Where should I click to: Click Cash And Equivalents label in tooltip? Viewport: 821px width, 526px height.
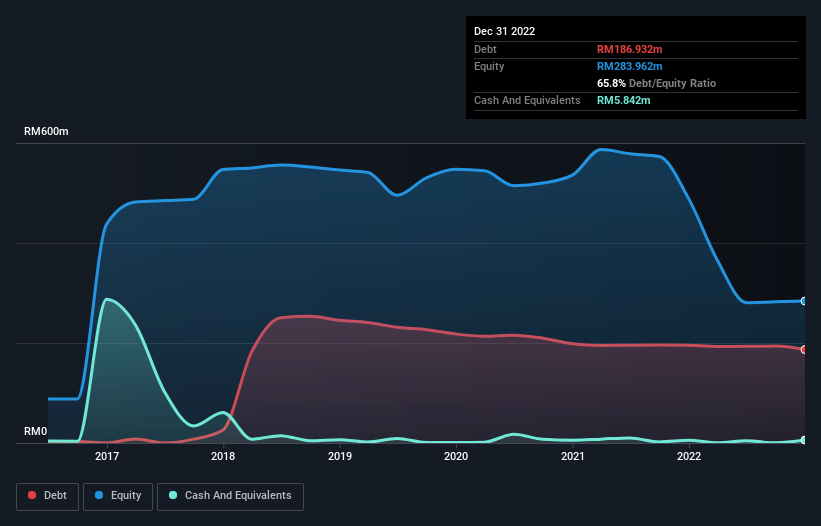tap(527, 100)
